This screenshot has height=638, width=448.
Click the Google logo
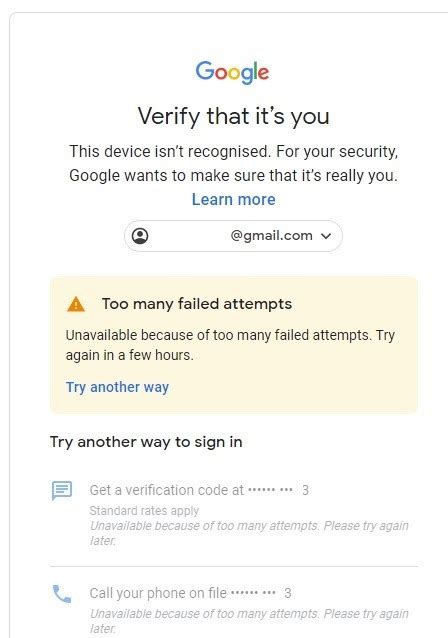tap(232, 72)
